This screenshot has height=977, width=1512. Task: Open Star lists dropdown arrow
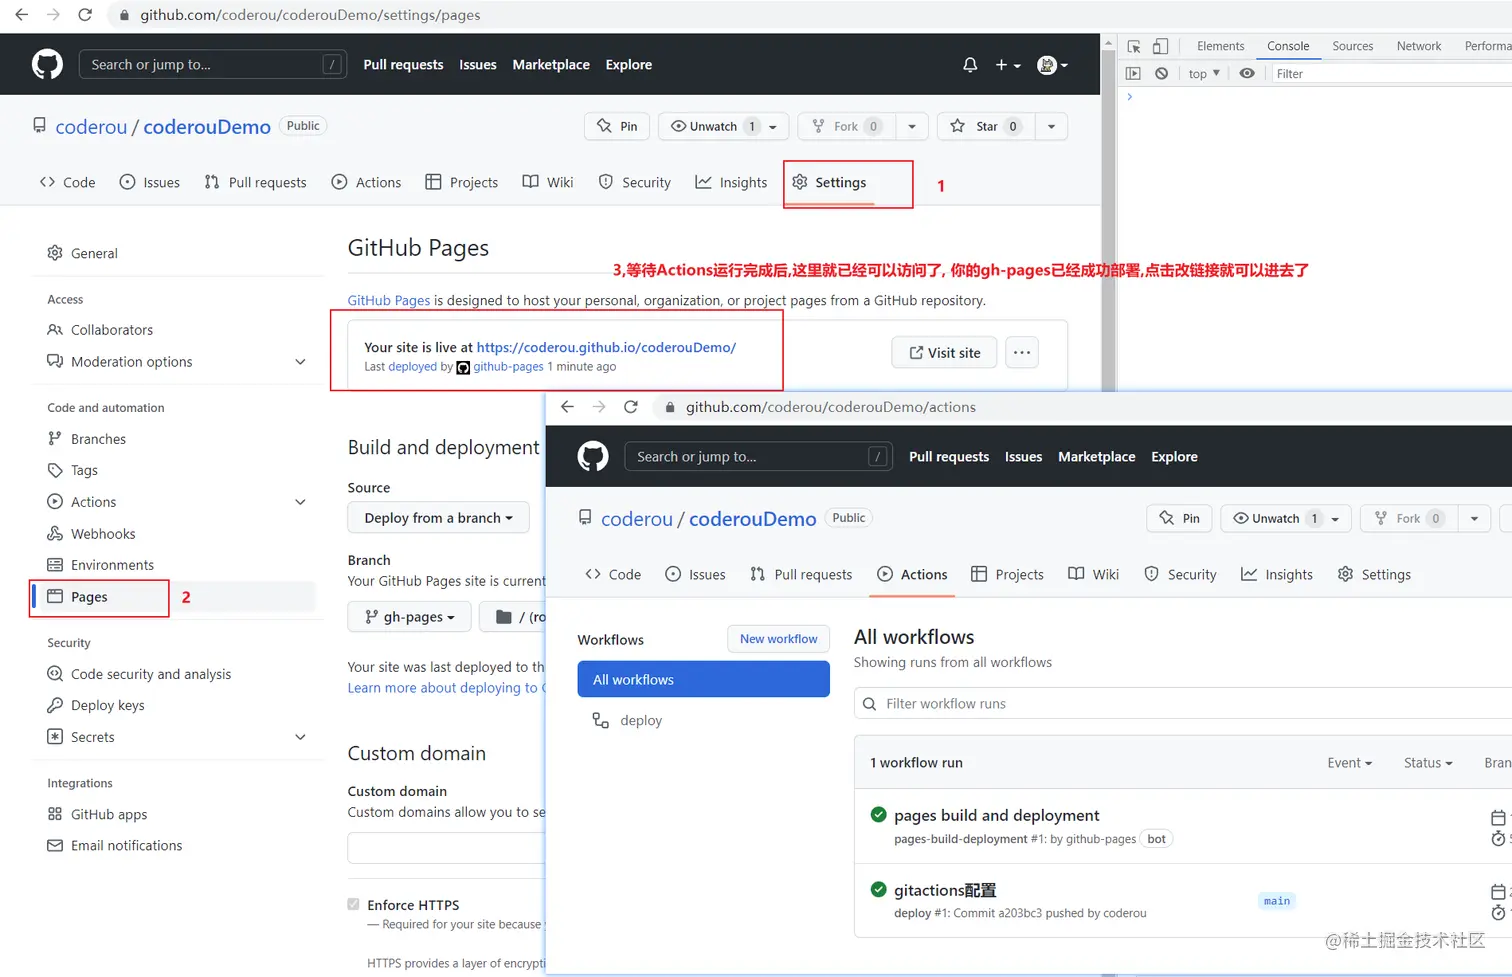tap(1051, 127)
